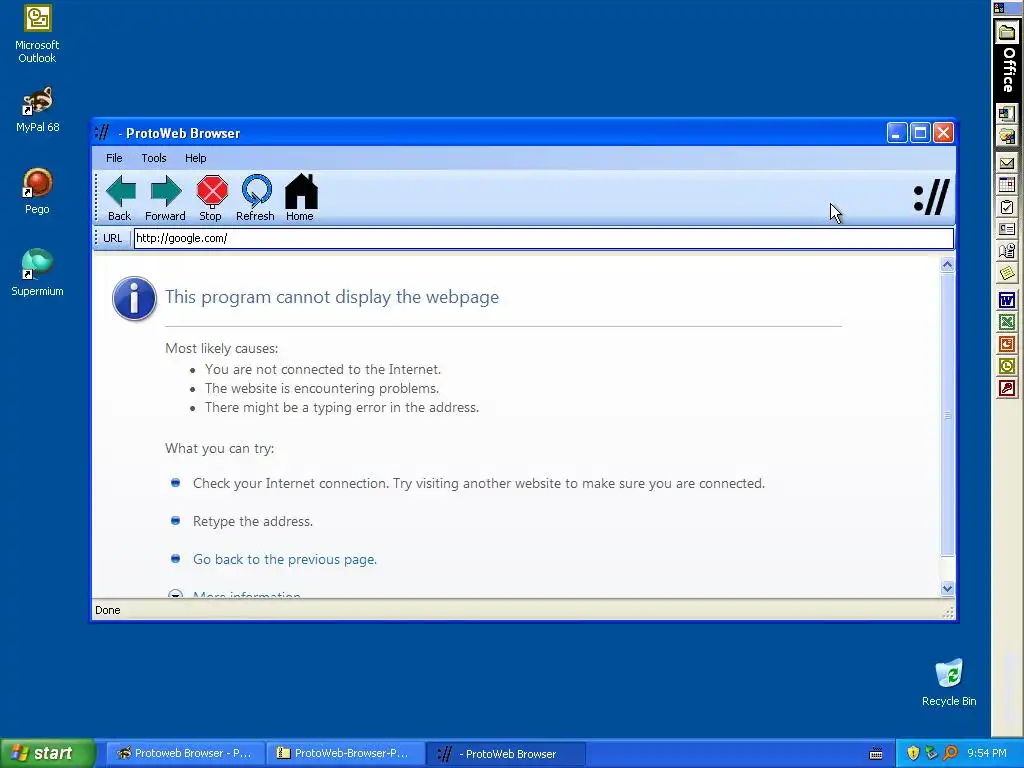Click the 9:54 PM system clock

[x=987, y=754]
